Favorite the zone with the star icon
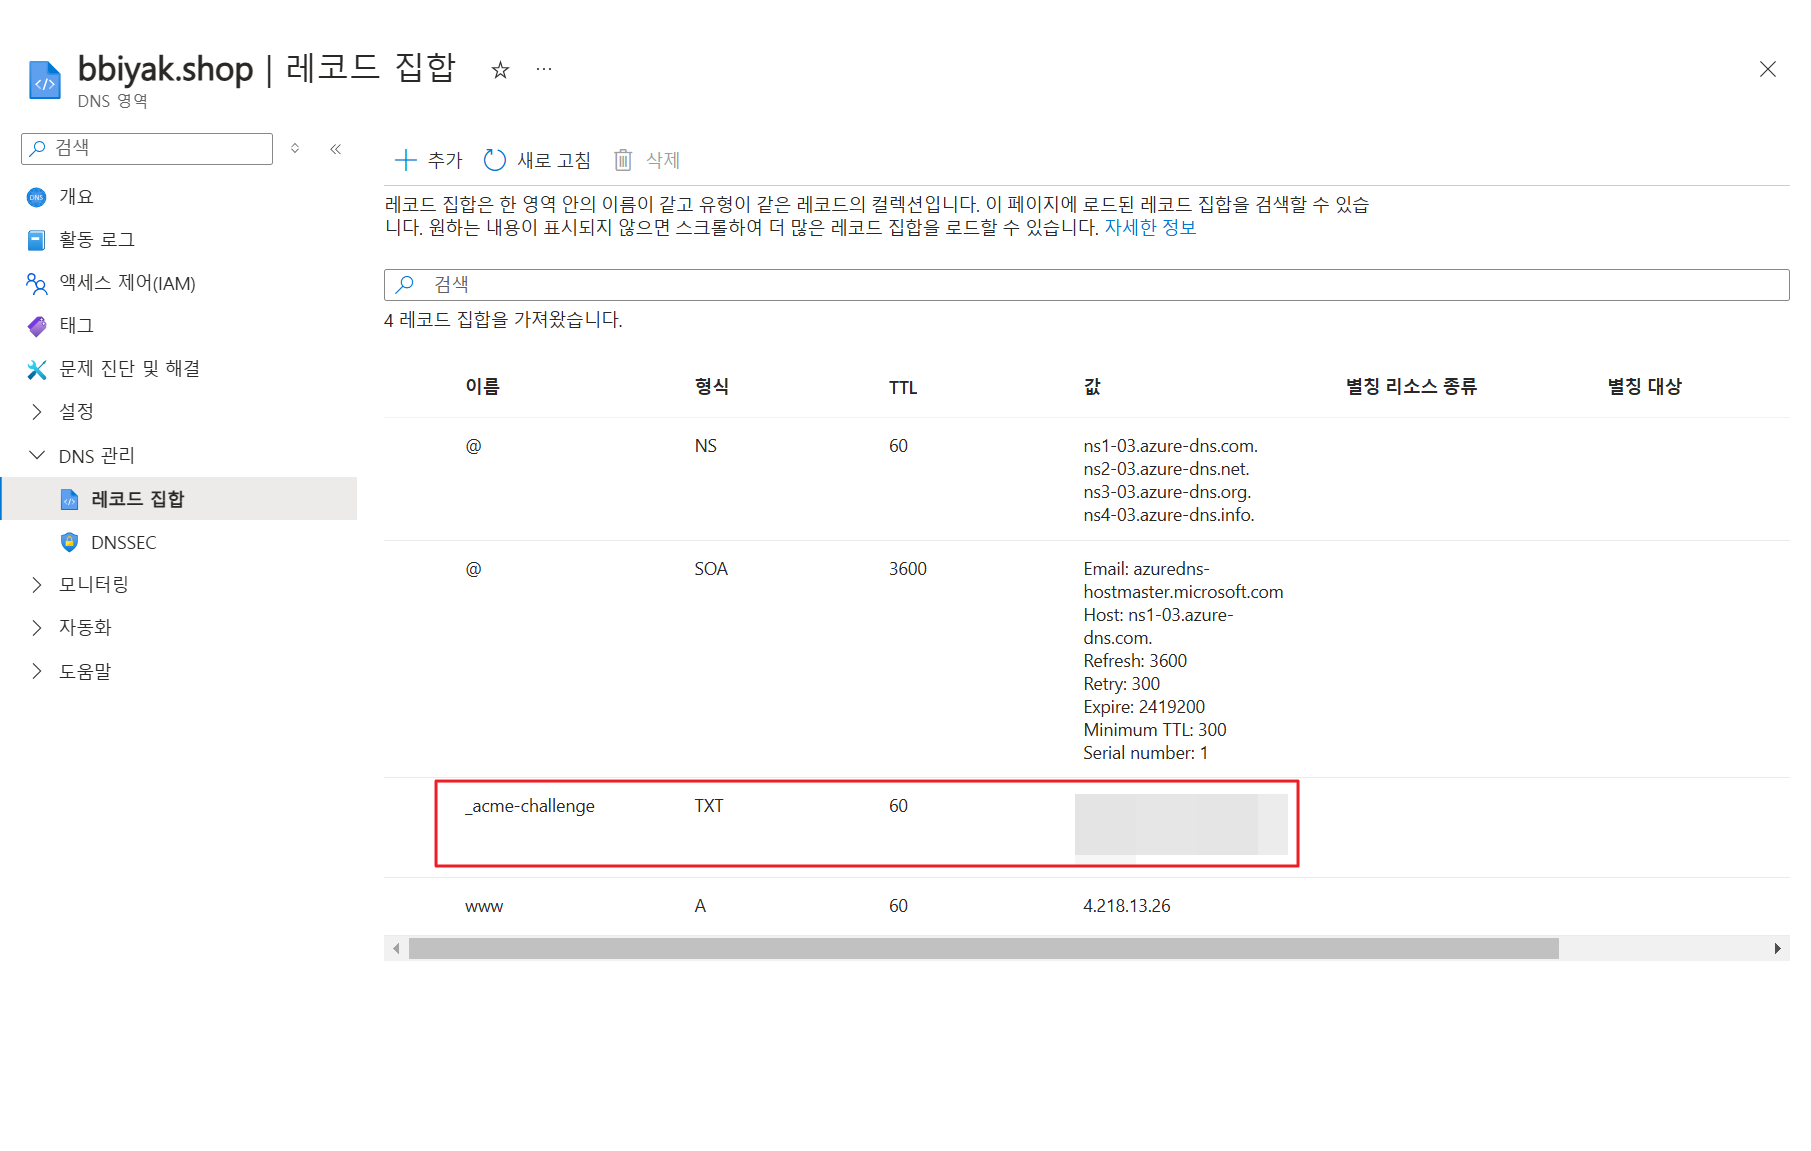This screenshot has width=1811, height=1151. [500, 70]
